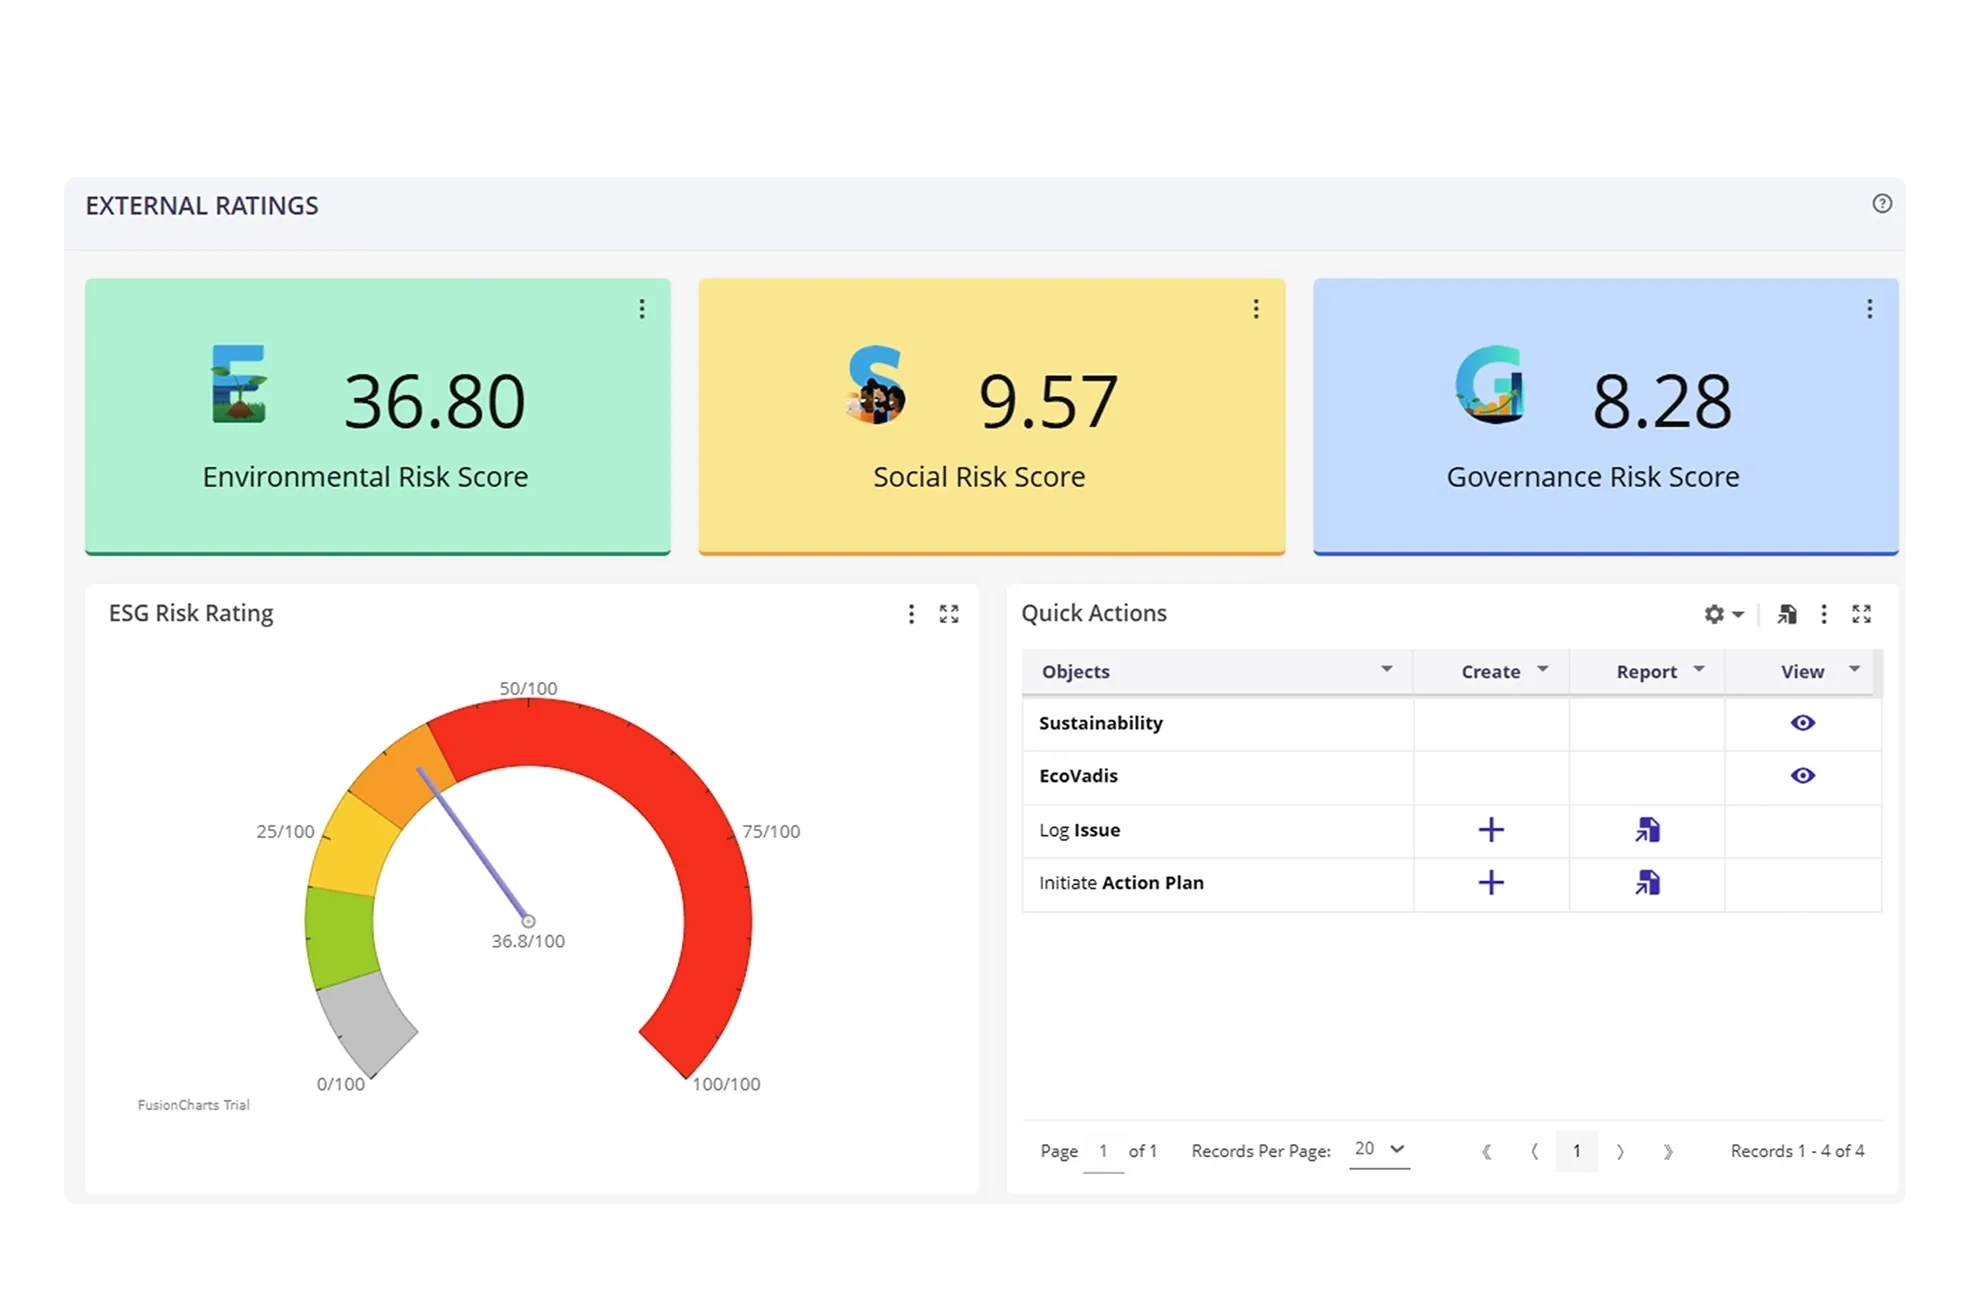Click plus icon to log an issue
Viewport: 1975px width, 1313px height.
tap(1491, 830)
